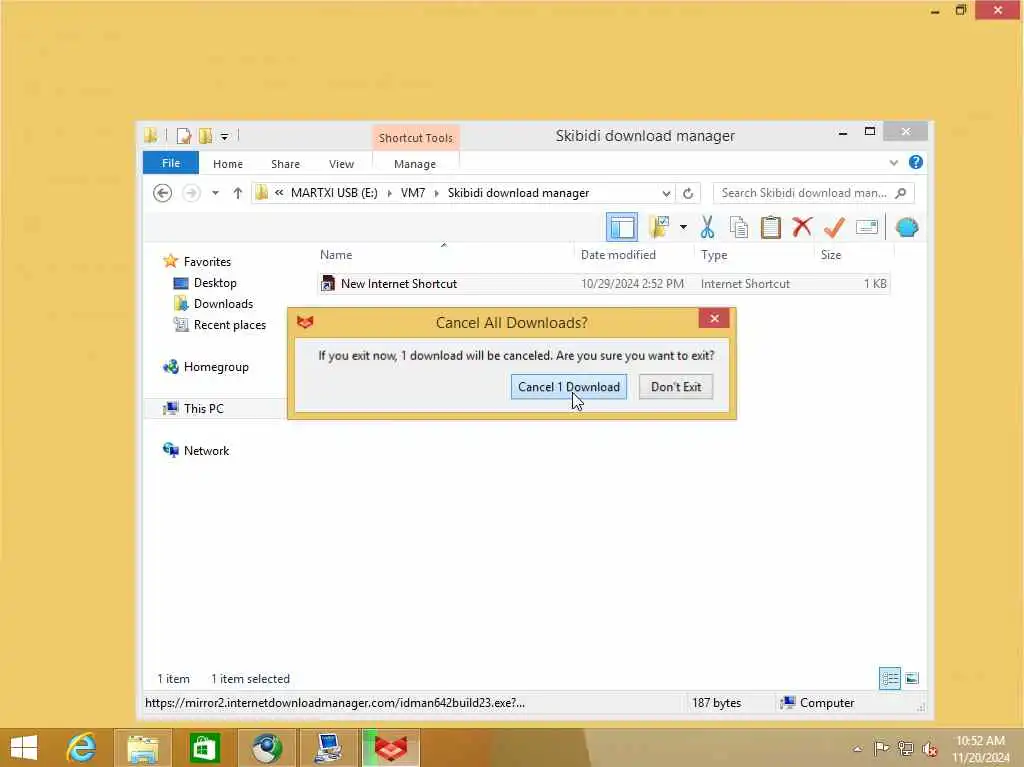Screen dimensions: 1024x767
Task: Select MARTXI USB (E:) in the address path
Action: 334,193
